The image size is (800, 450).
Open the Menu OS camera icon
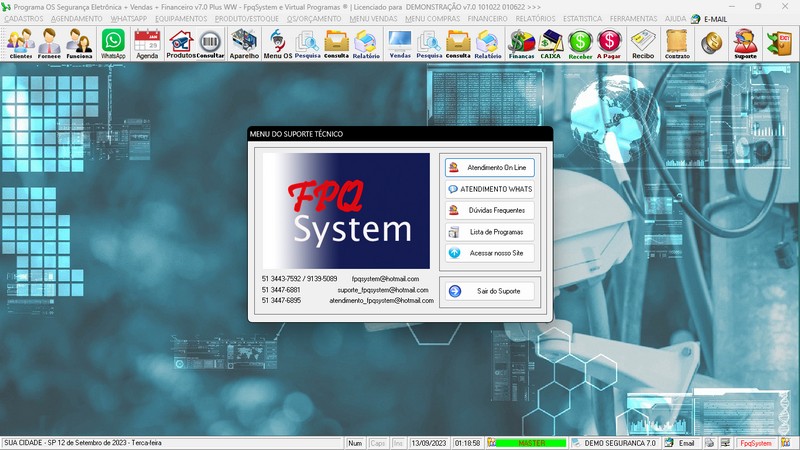(x=278, y=43)
